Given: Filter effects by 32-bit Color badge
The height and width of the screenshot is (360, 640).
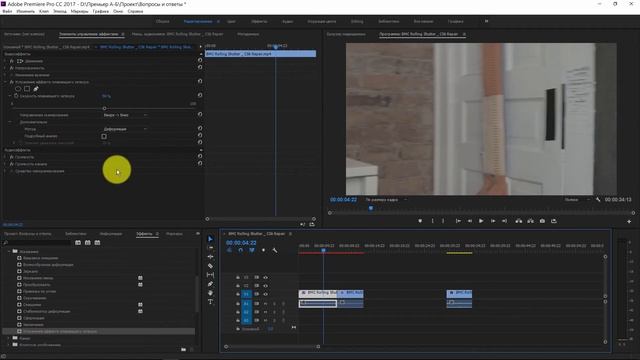Looking at the screenshot, I should [88, 242].
